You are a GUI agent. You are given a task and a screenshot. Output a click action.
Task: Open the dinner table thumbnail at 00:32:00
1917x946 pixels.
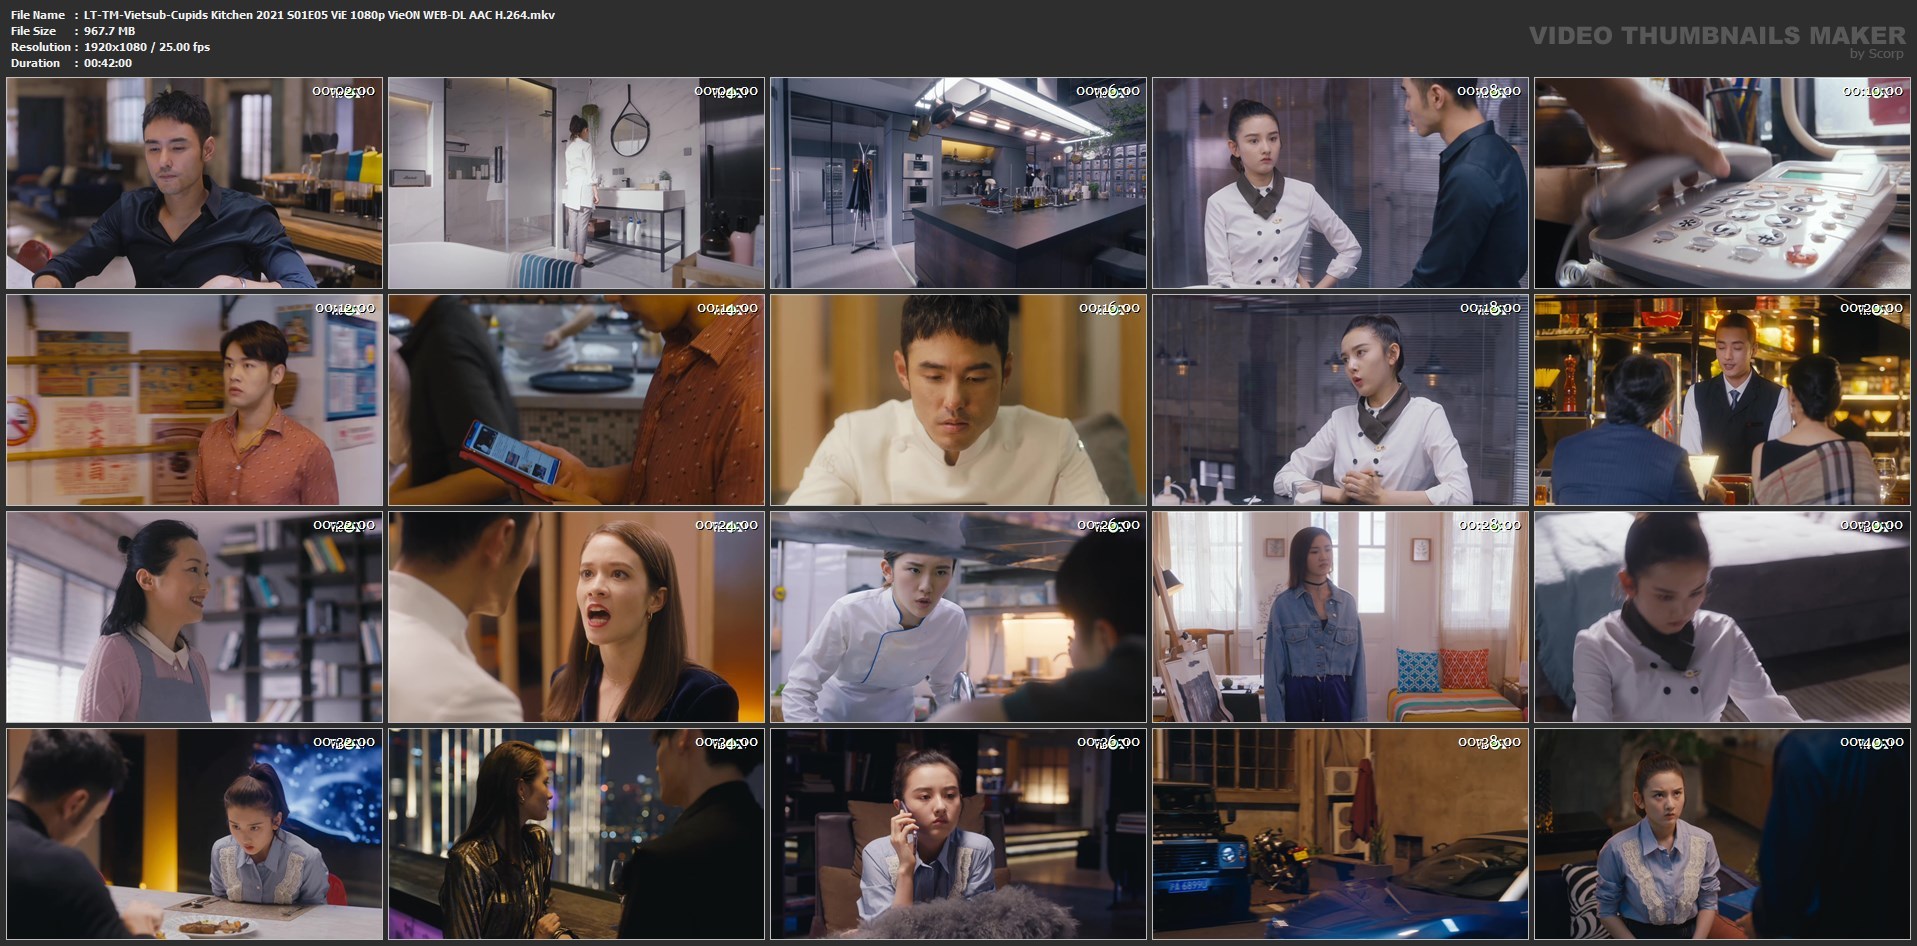(194, 834)
